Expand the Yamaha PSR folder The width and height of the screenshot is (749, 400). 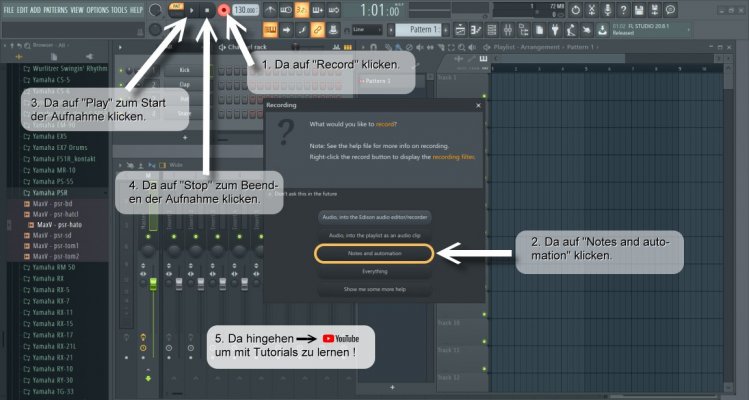(50, 193)
